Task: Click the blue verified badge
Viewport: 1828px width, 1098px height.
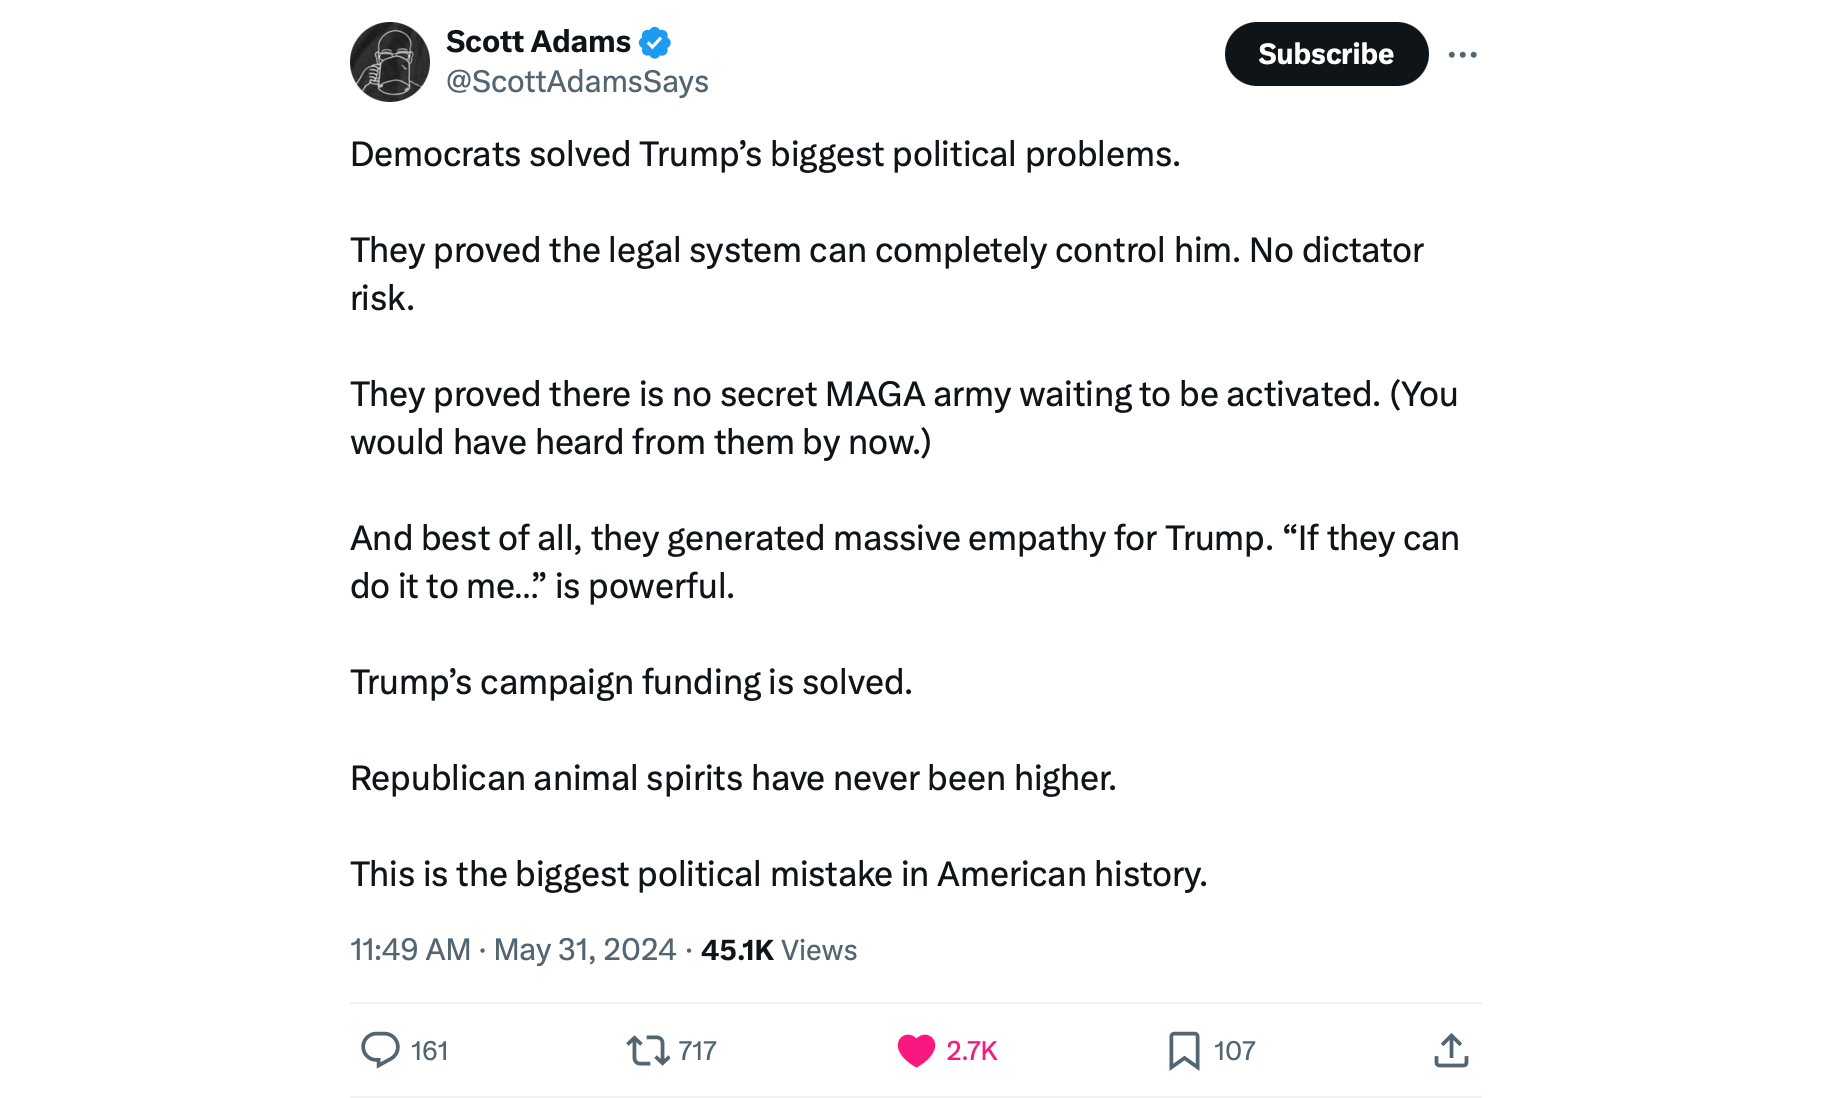Action: 655,43
